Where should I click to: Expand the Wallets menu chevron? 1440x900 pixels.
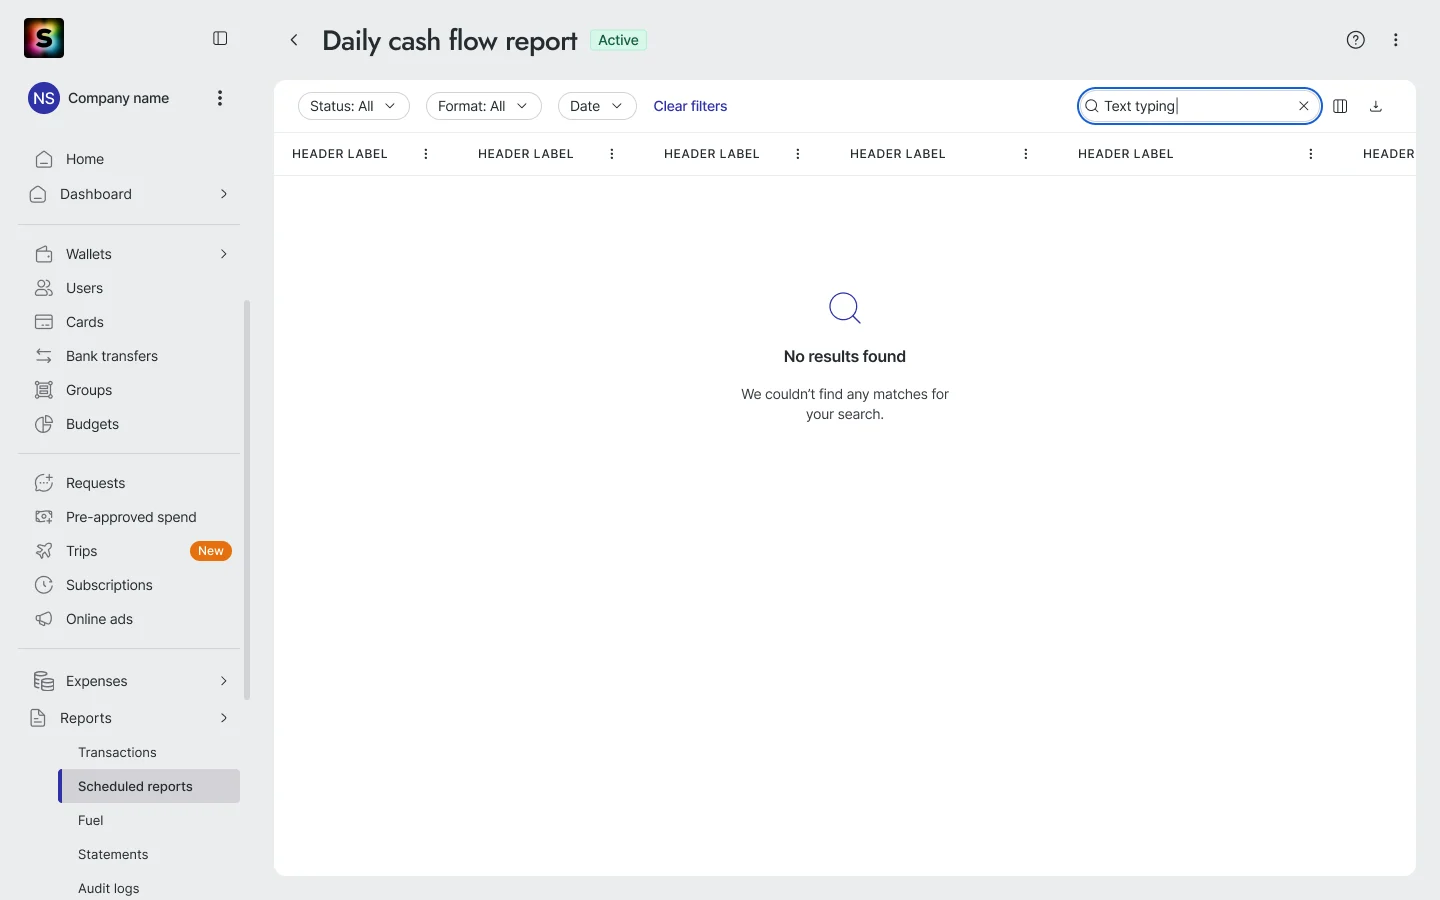coord(224,254)
